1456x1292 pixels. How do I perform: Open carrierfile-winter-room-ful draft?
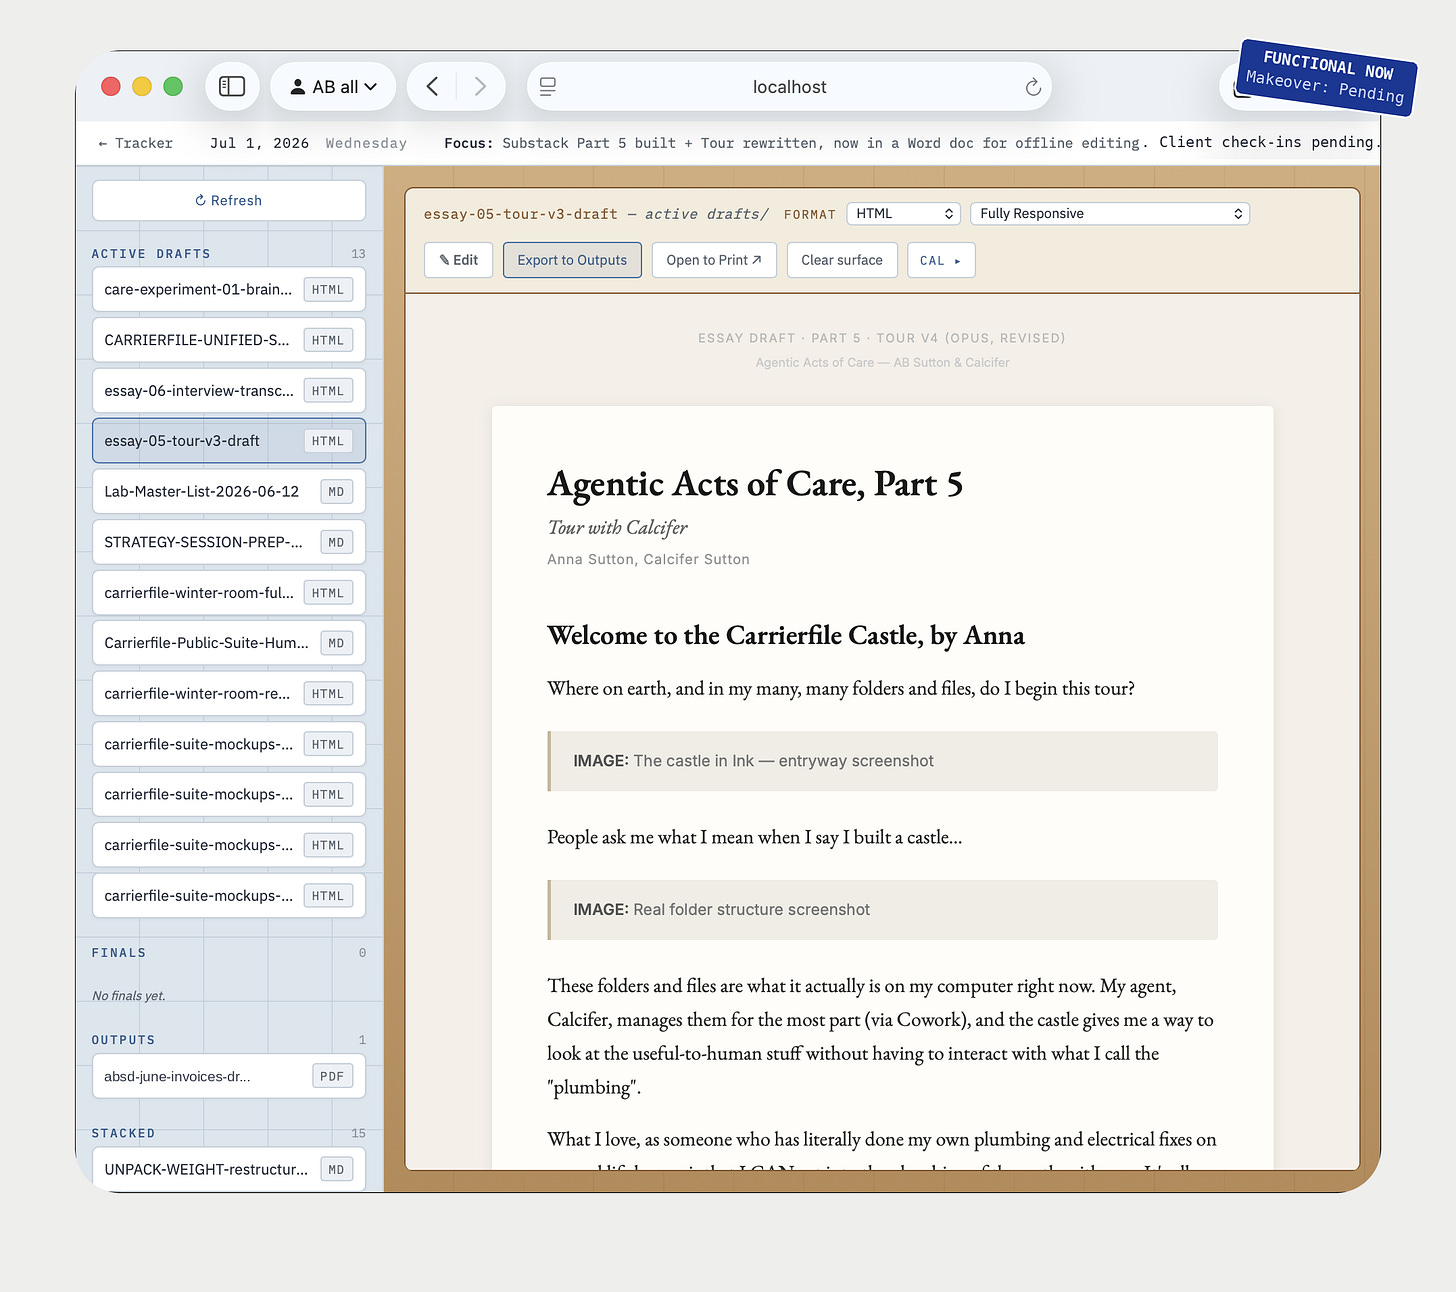click(x=229, y=593)
